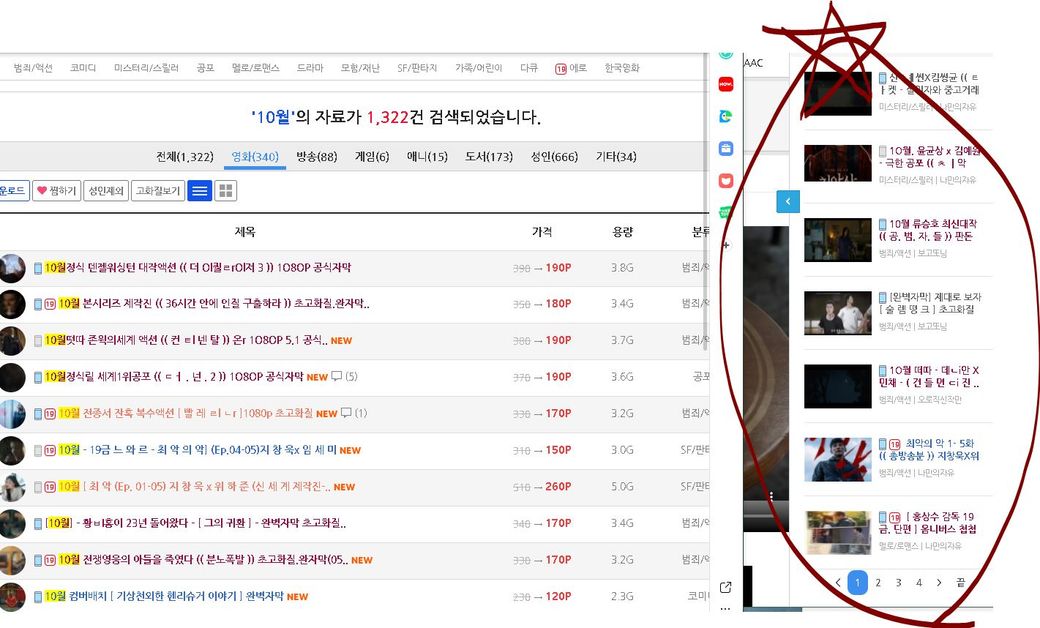Switch to grid view layout icon
The image size is (1040, 628).
[226, 190]
